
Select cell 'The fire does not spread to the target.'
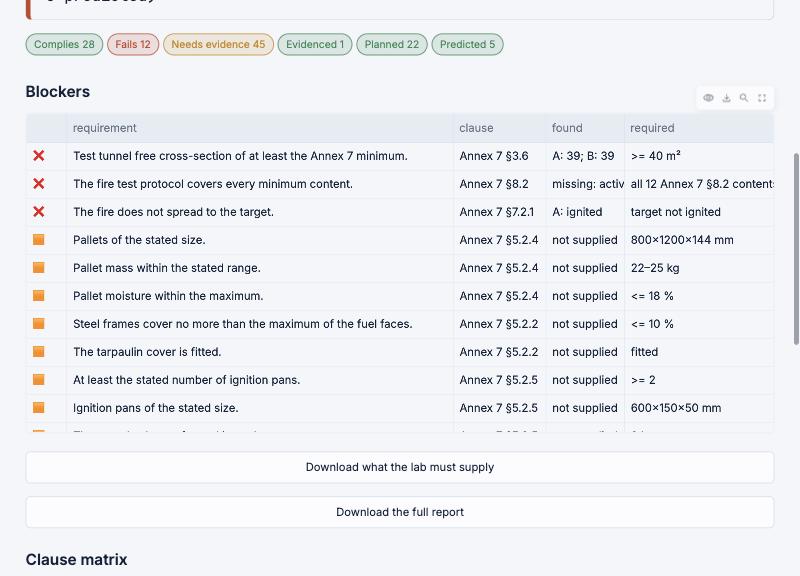pyautogui.click(x=260, y=212)
